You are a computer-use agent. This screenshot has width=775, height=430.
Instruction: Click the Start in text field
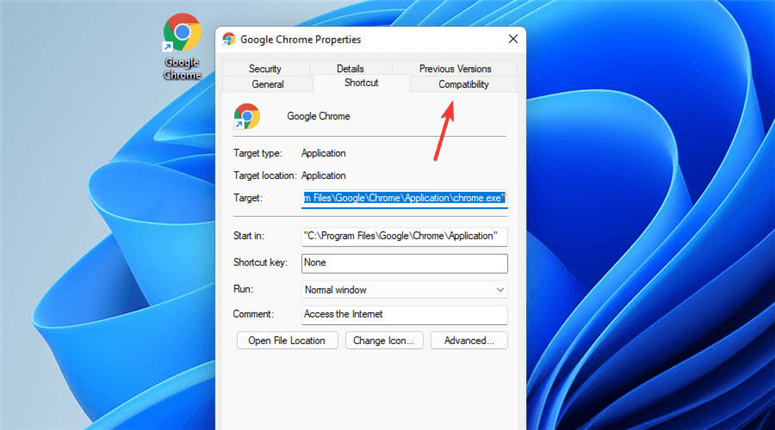point(404,236)
